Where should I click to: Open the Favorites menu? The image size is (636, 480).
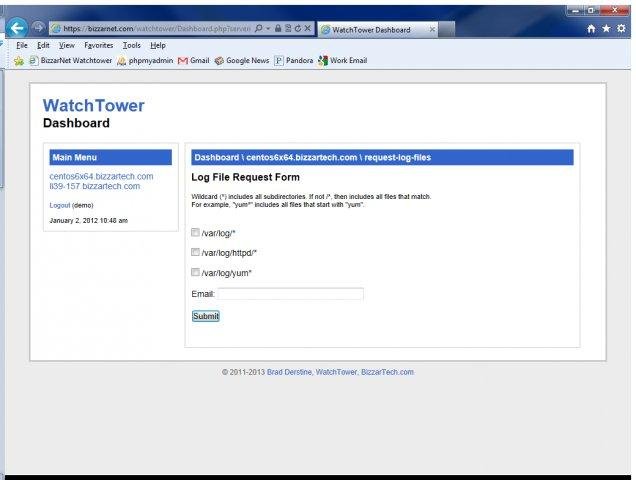pos(99,45)
